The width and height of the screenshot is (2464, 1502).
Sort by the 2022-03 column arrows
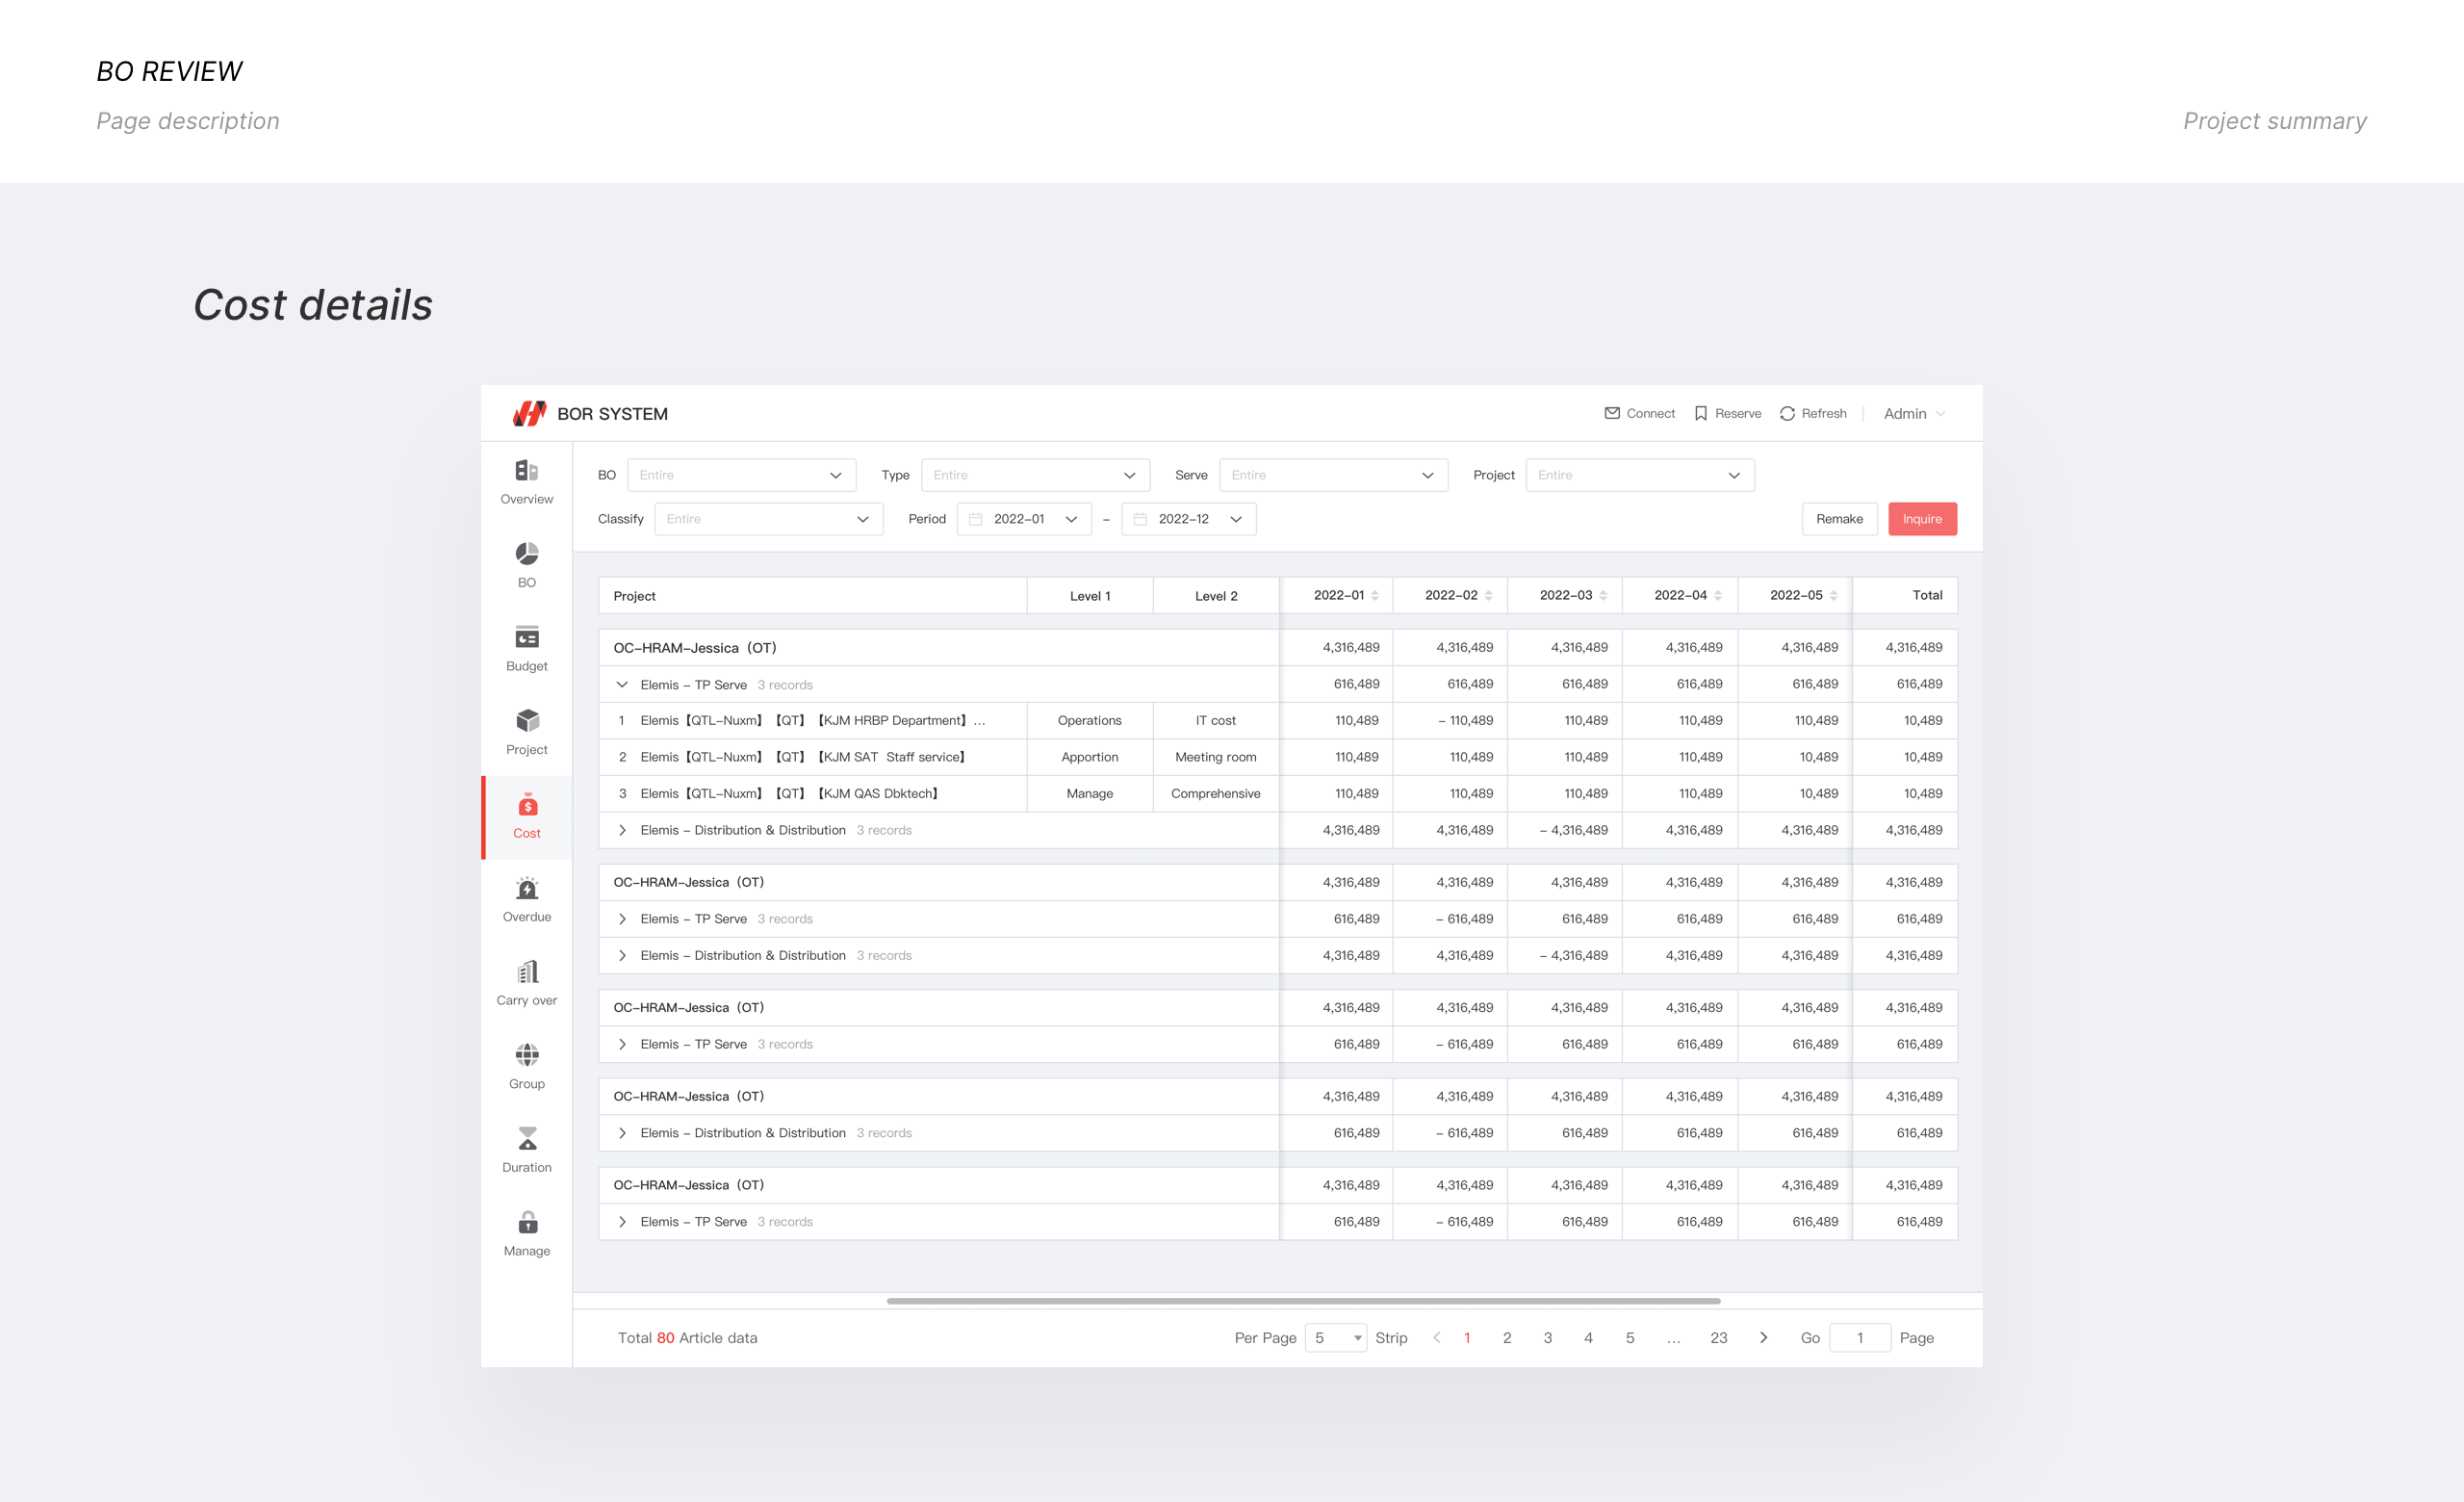(1603, 596)
